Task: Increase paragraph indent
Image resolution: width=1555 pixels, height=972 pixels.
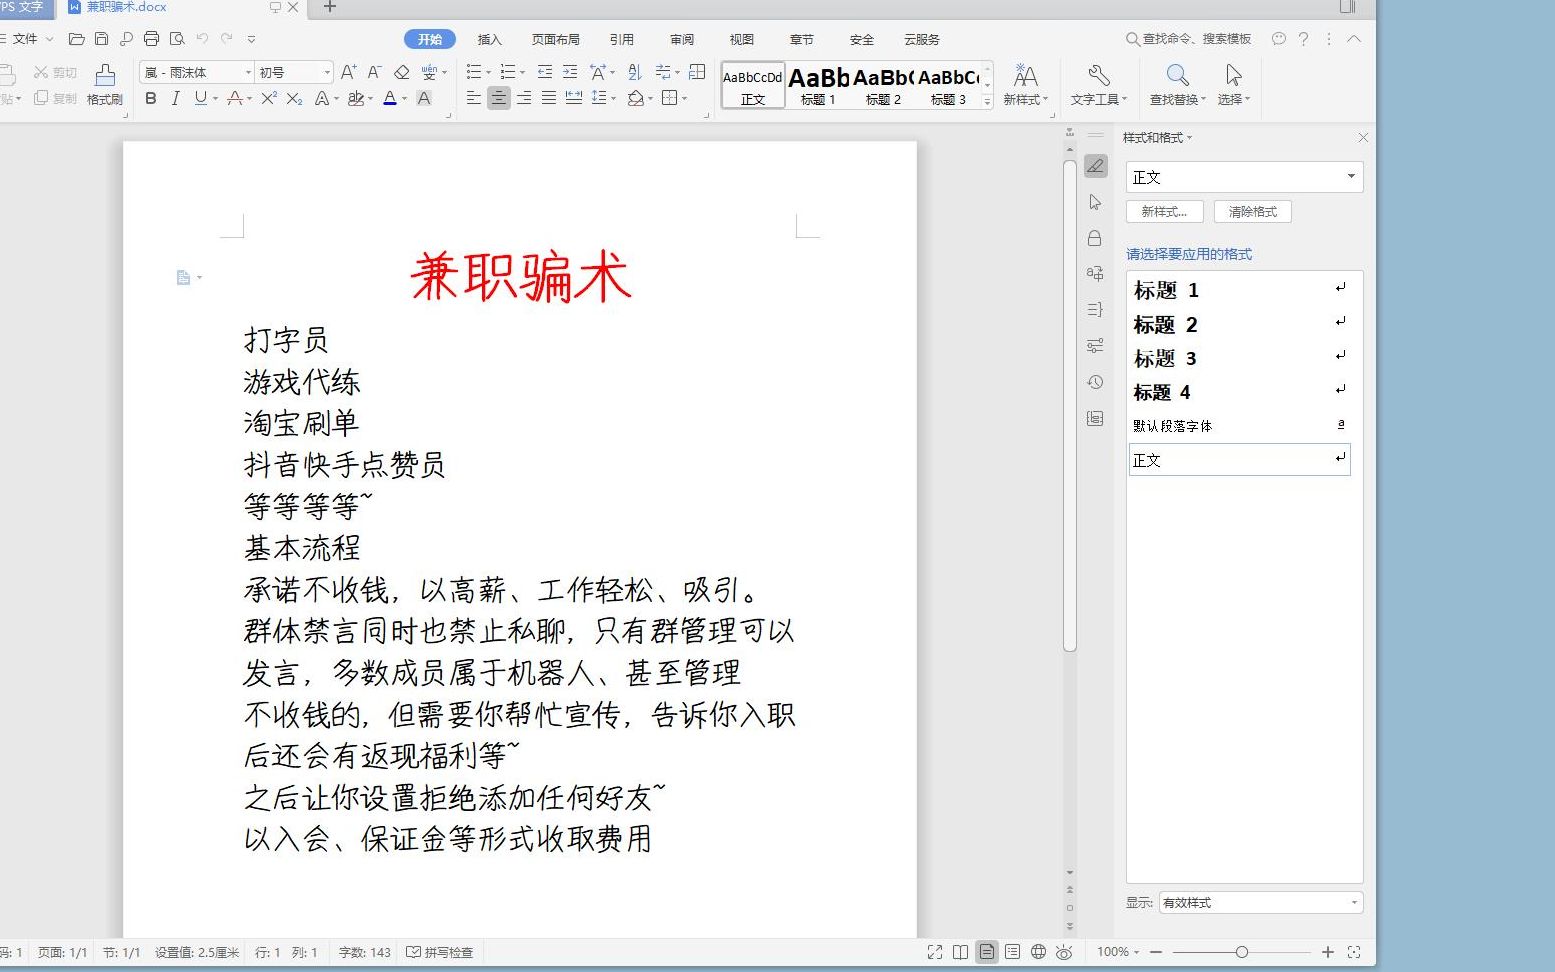Action: (570, 72)
